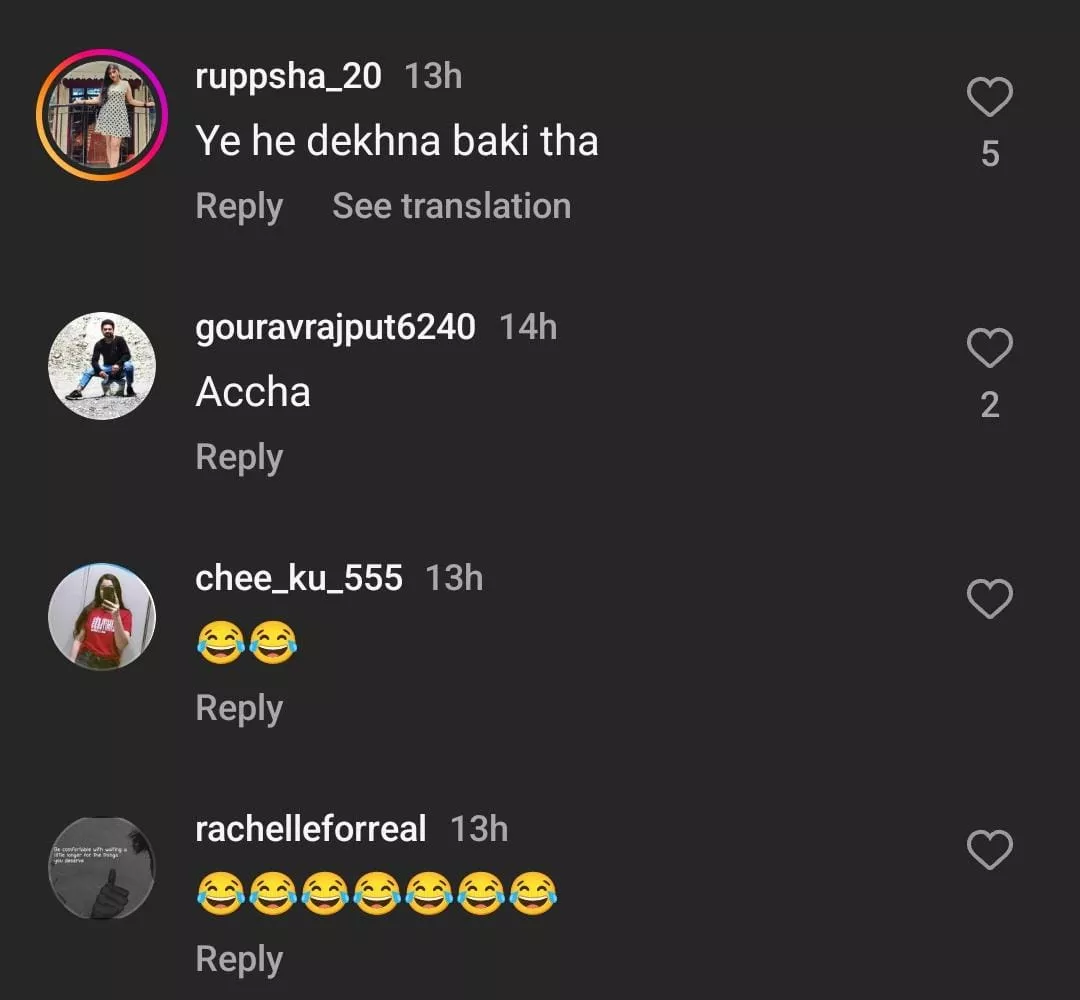Open the chee_ku_555 username profile
The width and height of the screenshot is (1080, 1000).
(299, 579)
